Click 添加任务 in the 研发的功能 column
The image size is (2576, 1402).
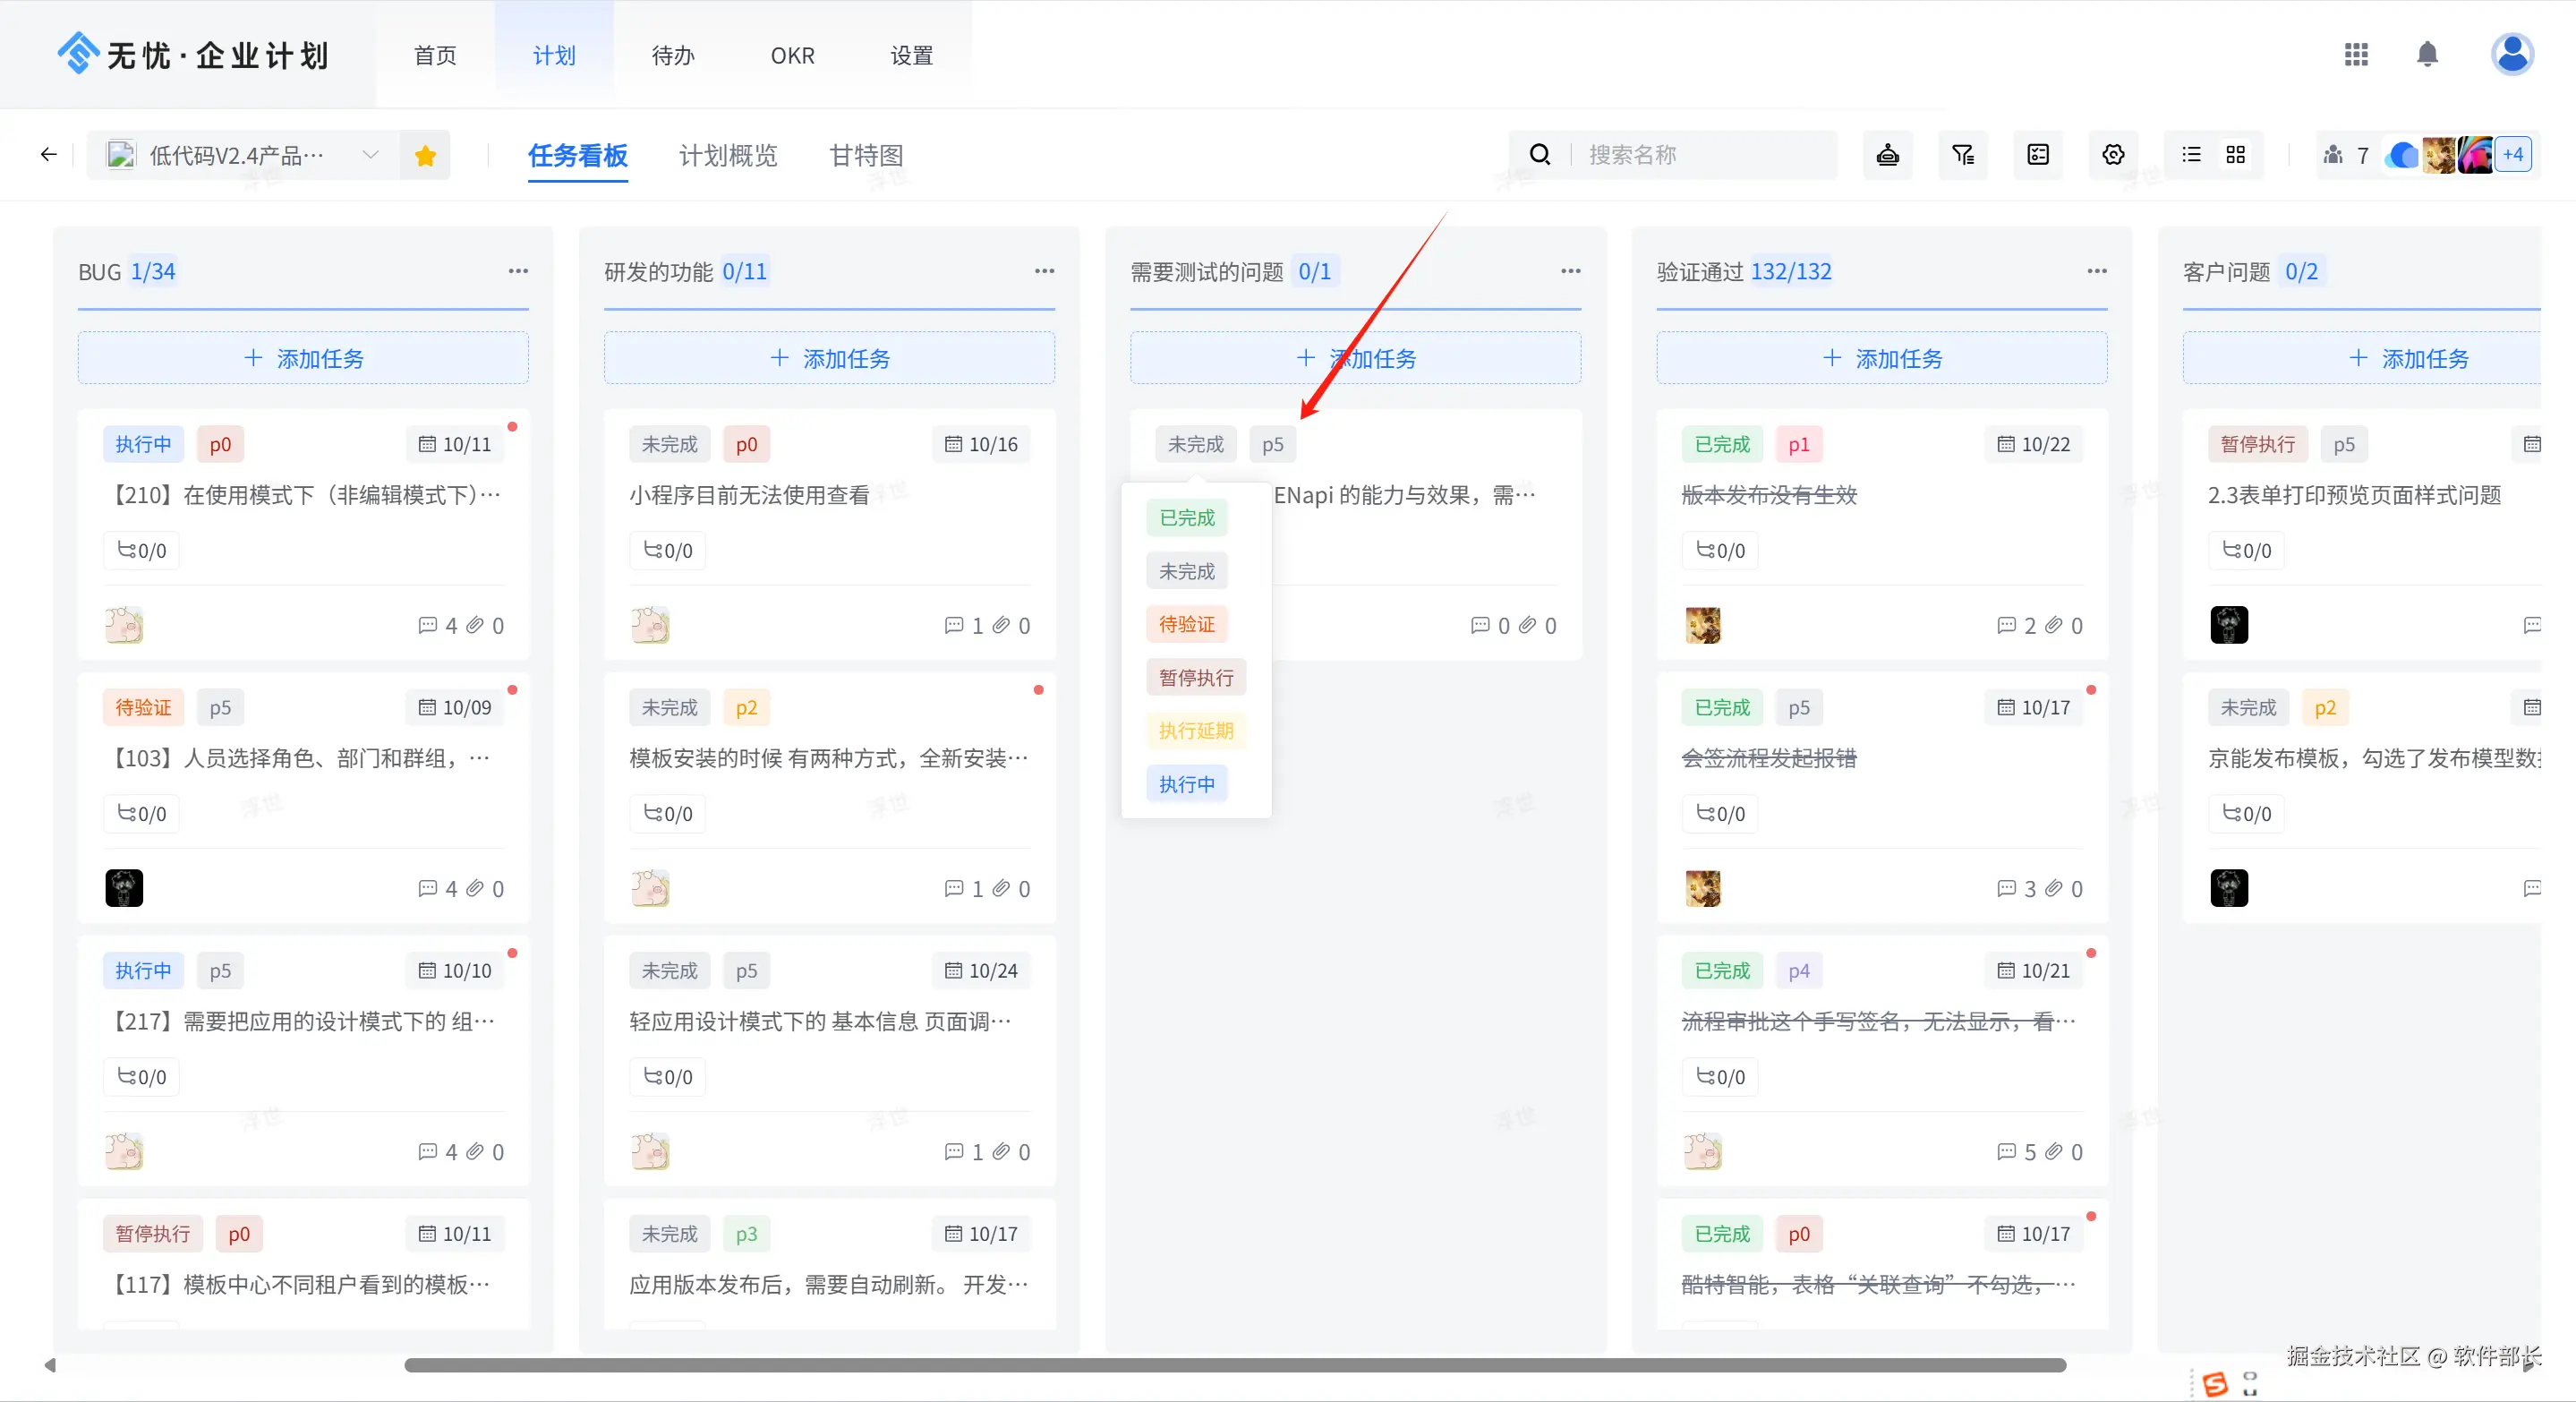coord(829,358)
